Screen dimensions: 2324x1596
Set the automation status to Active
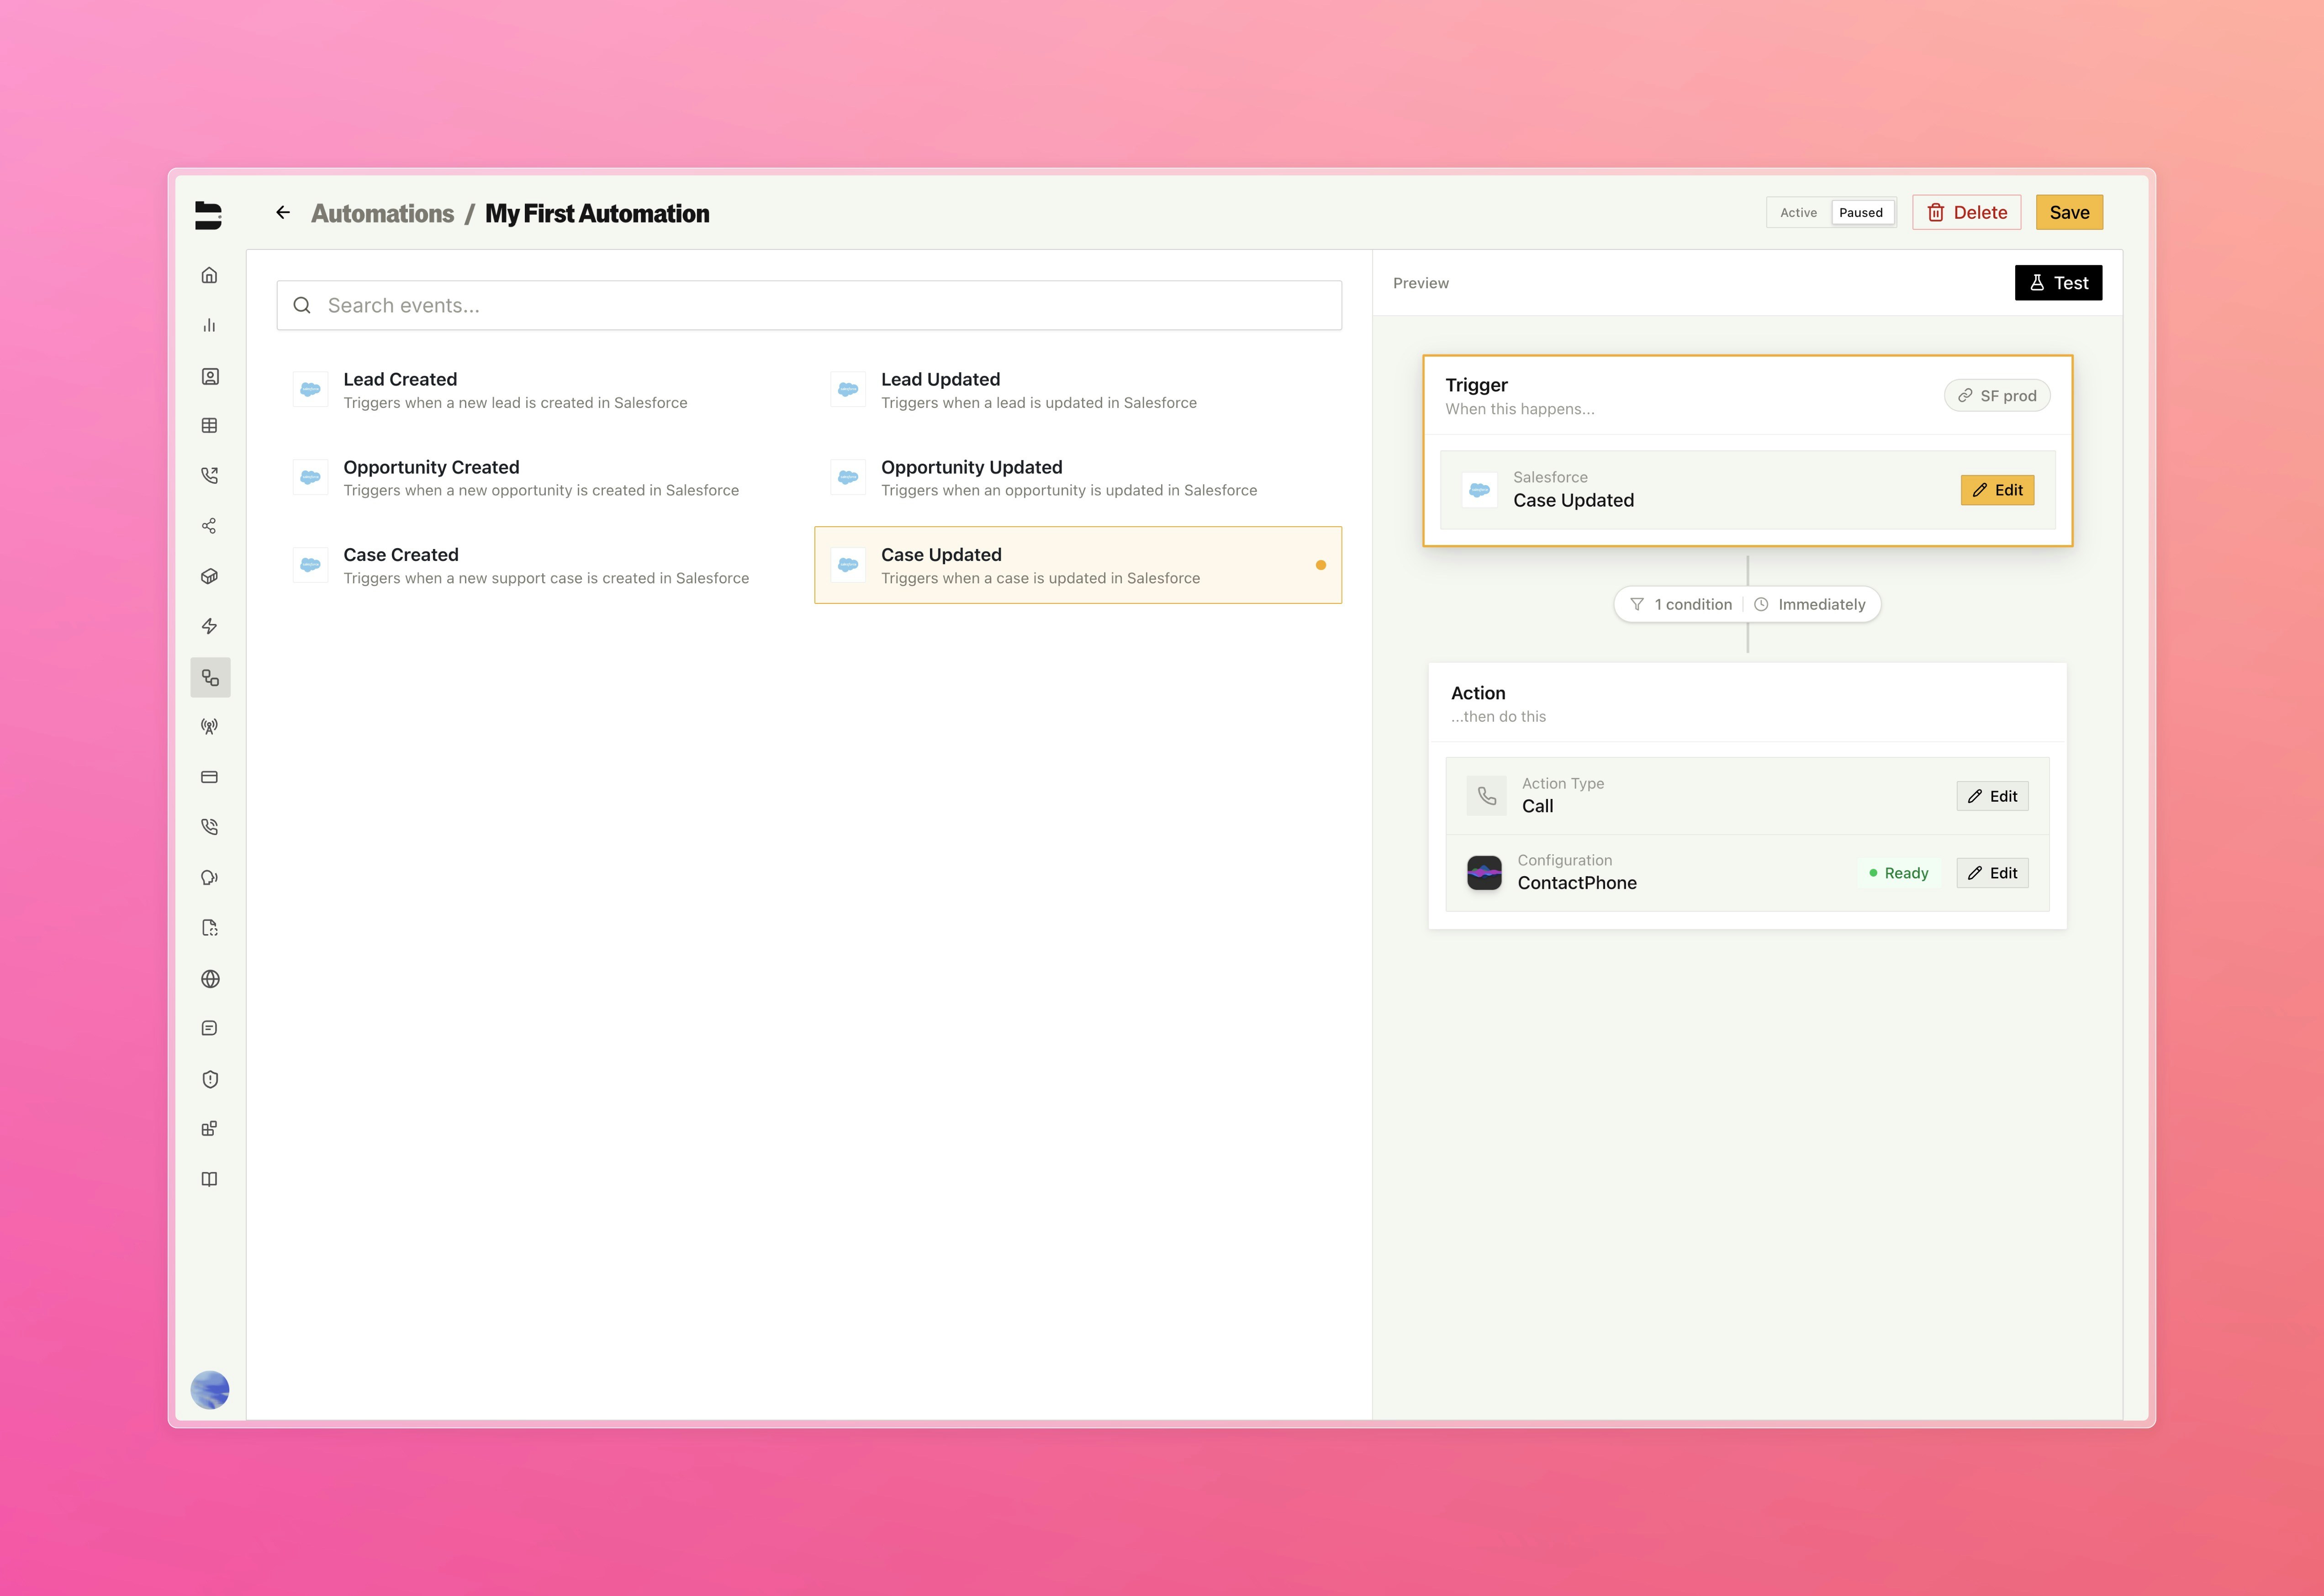click(1797, 212)
